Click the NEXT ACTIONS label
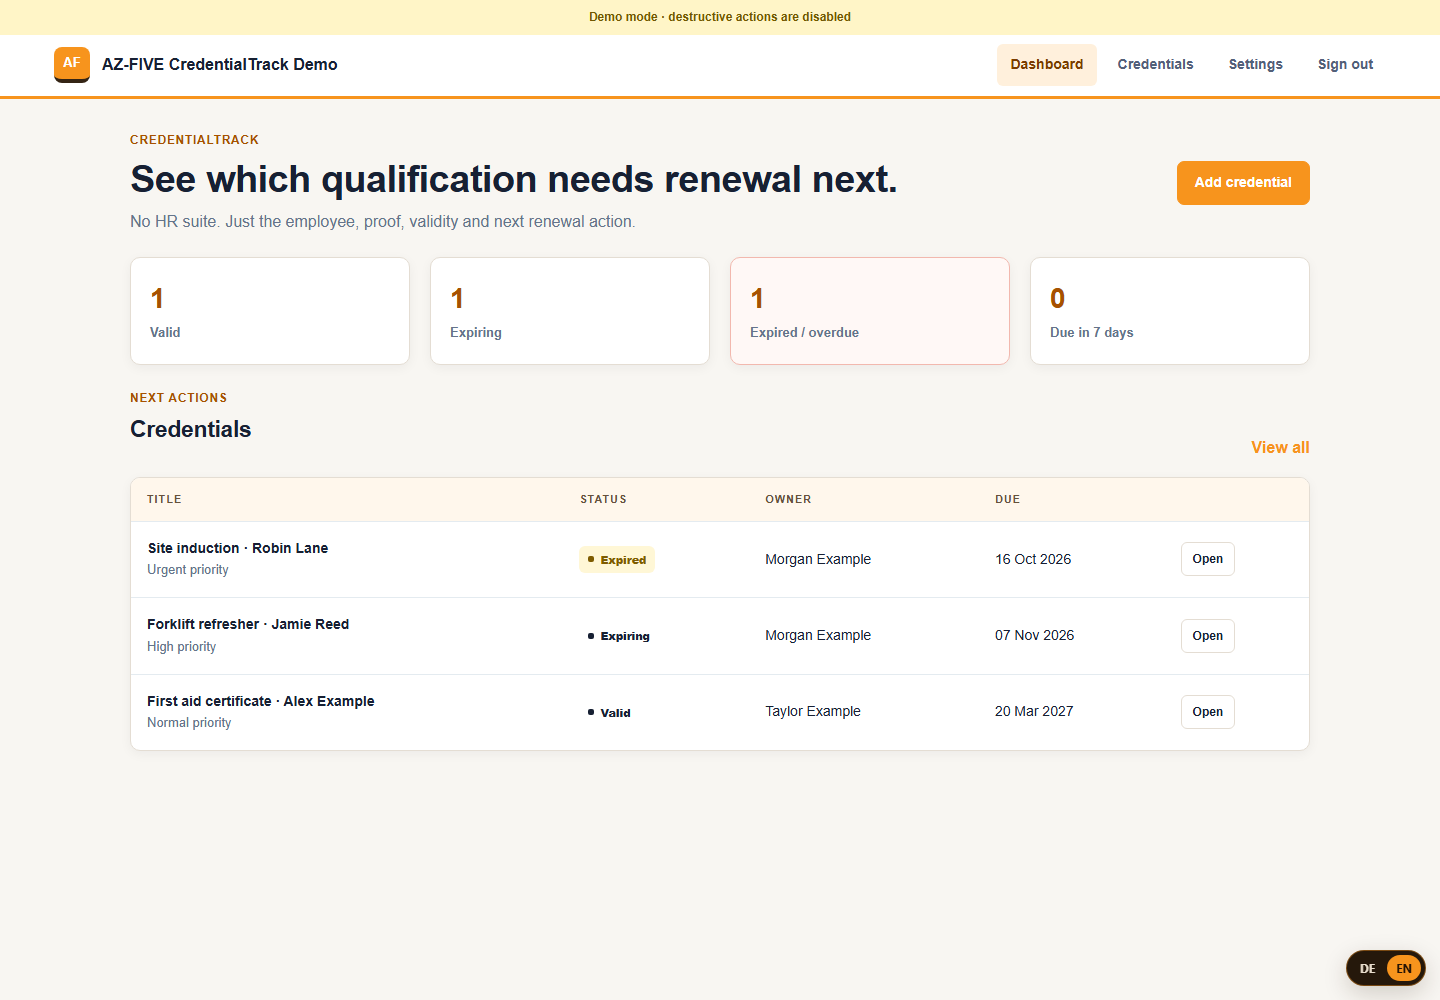 point(179,398)
